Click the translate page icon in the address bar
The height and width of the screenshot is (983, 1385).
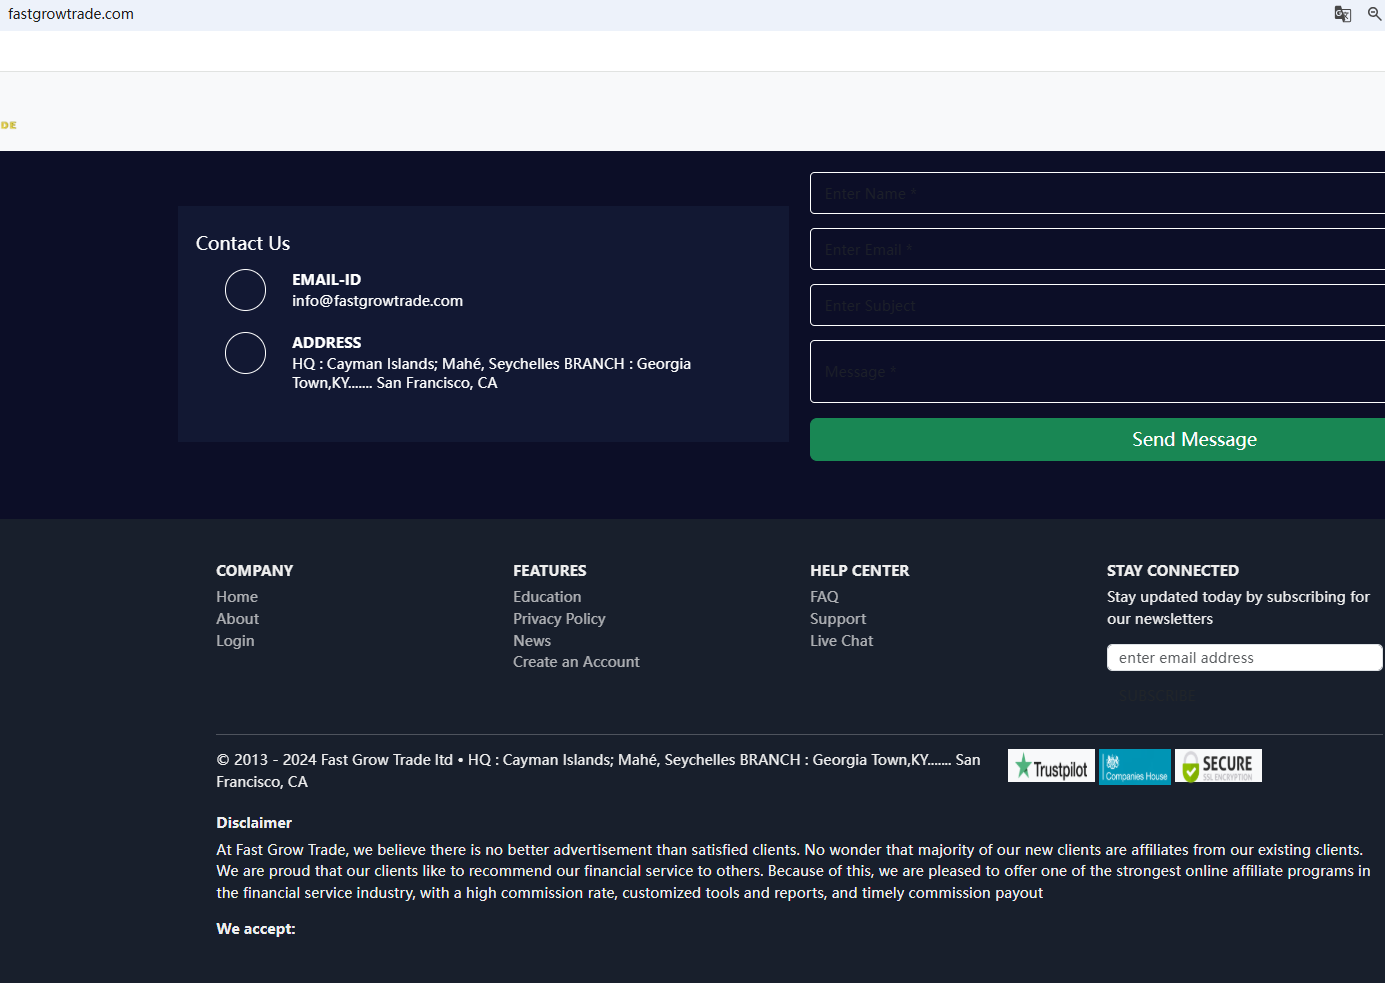pos(1342,14)
